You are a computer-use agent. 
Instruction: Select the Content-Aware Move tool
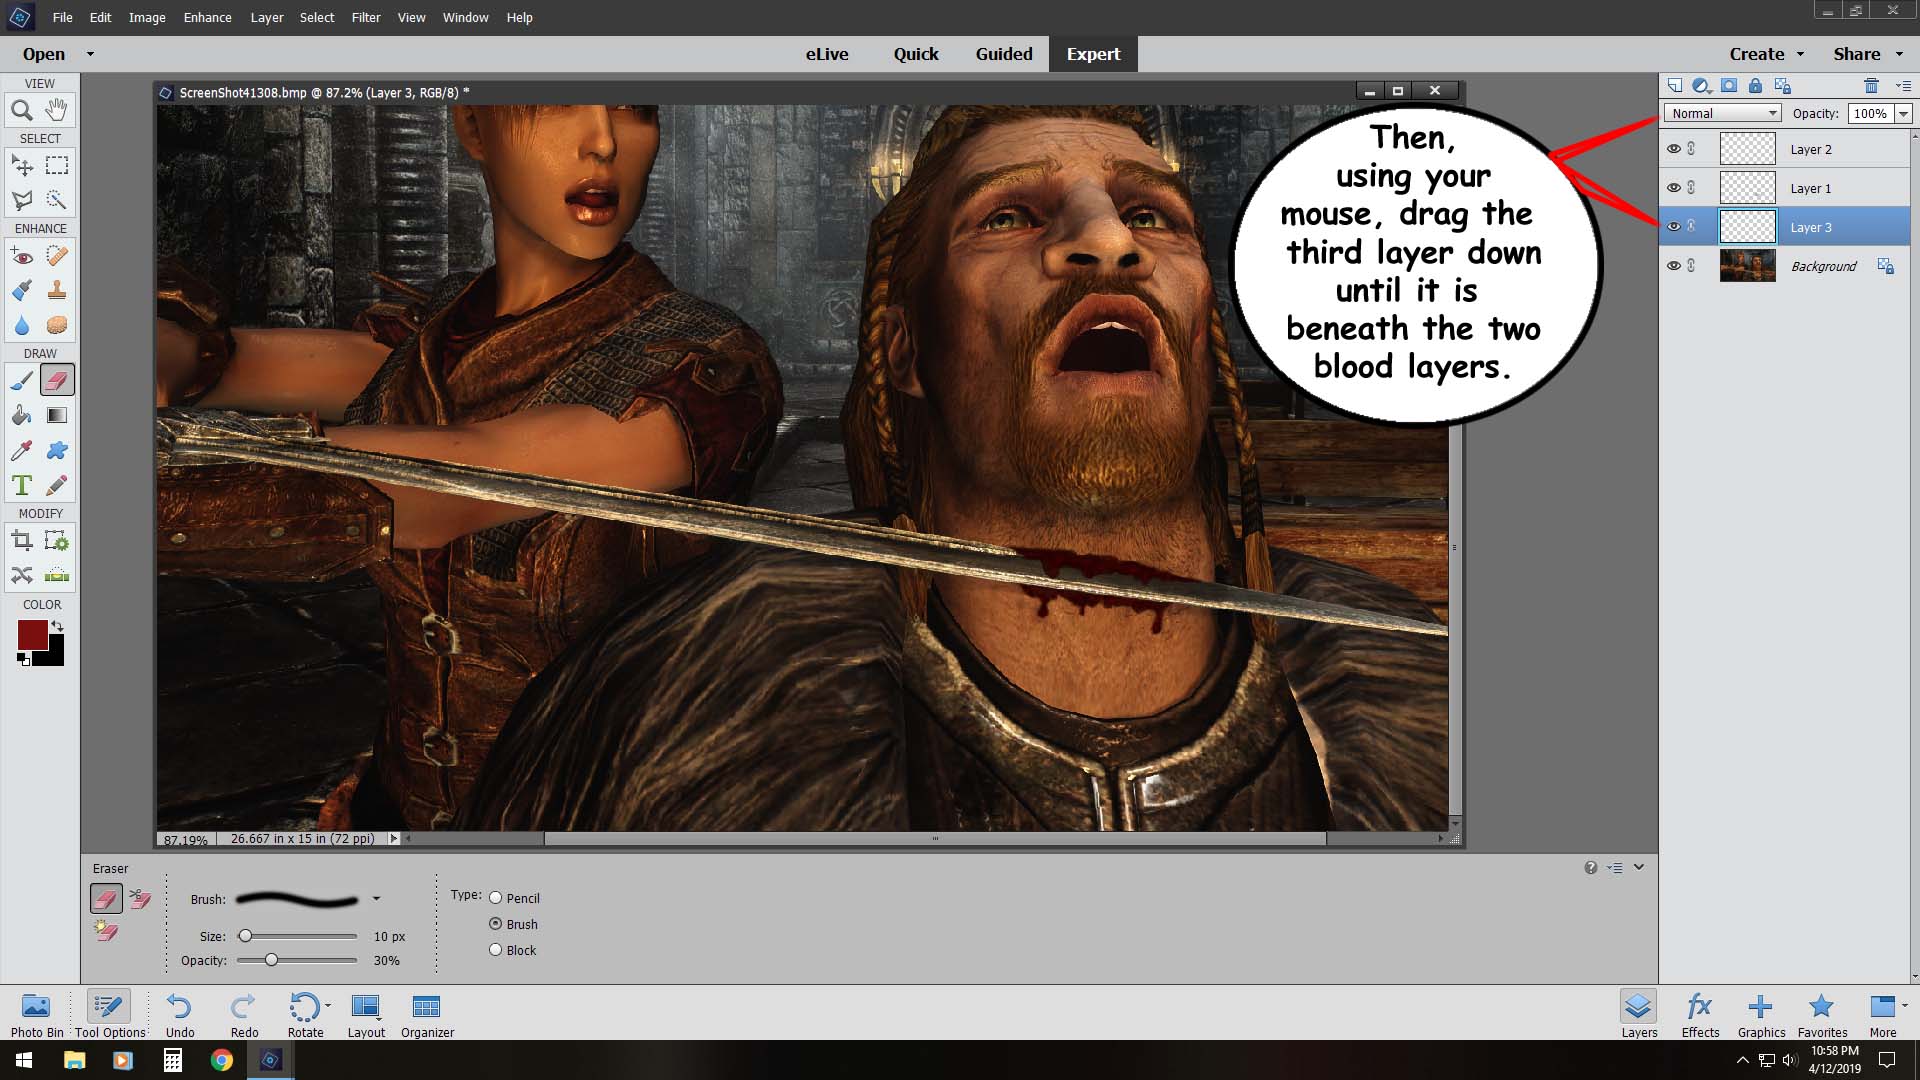[x=22, y=575]
